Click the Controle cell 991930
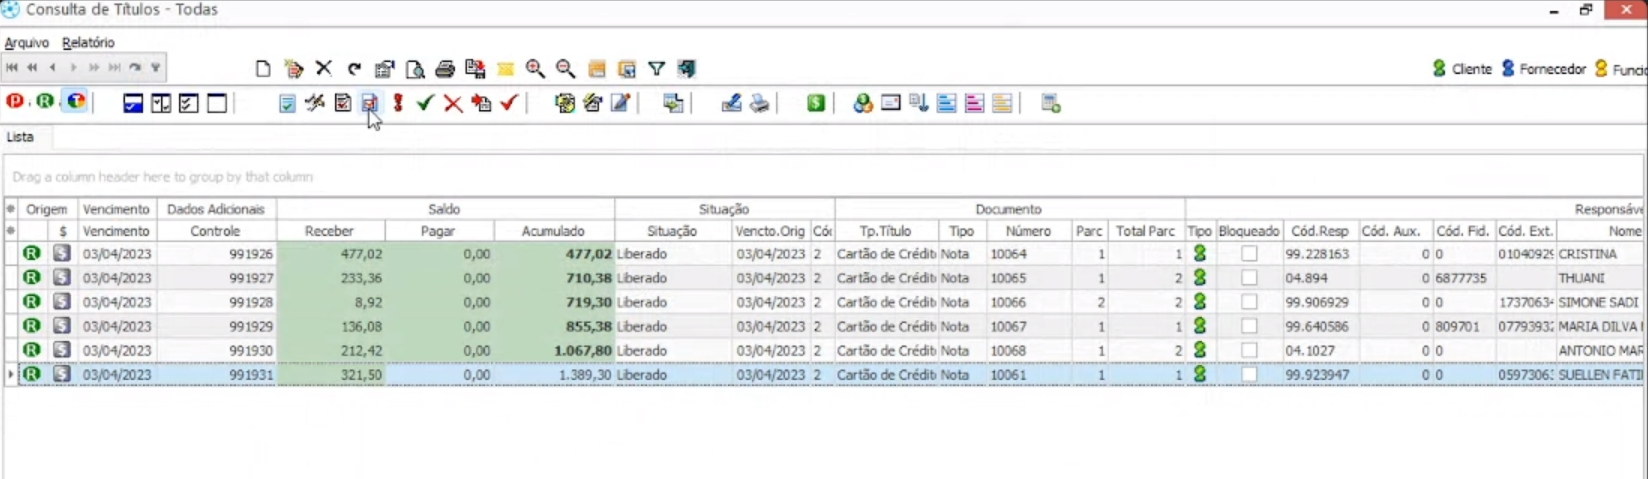Viewport: 1648px width, 479px height. coord(216,350)
